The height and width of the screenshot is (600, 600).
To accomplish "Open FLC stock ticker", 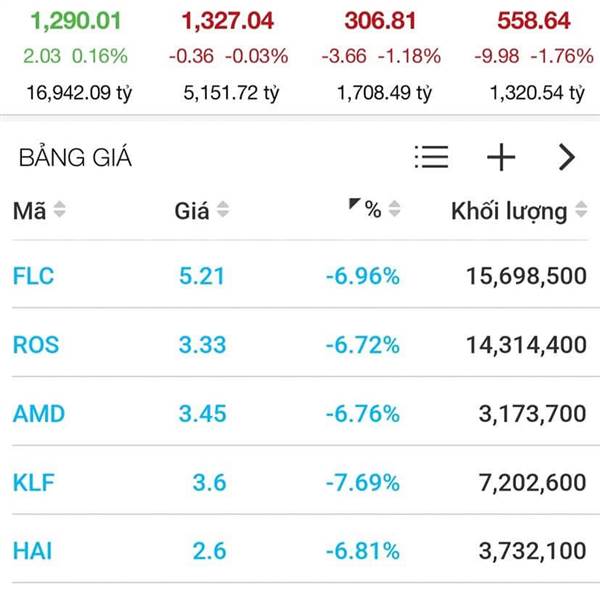I will click(x=33, y=276).
